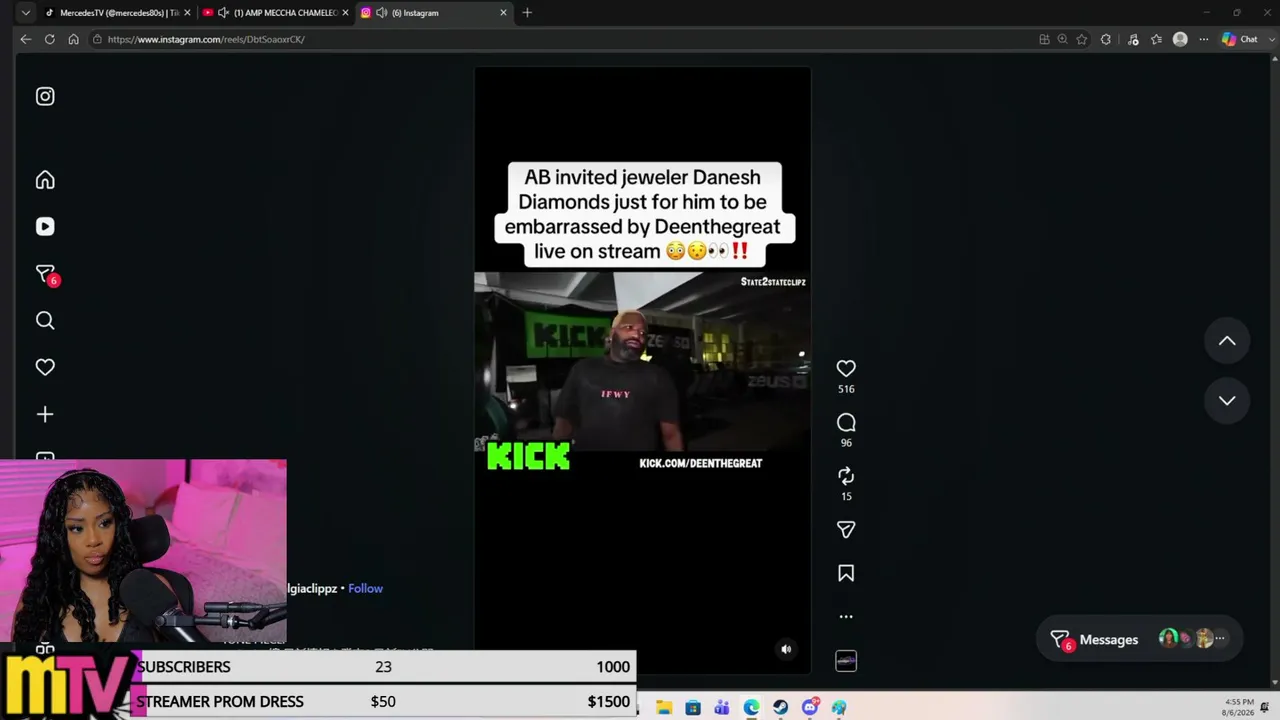Like the reel with 516 likes
Viewport: 1280px width, 720px height.
click(846, 368)
